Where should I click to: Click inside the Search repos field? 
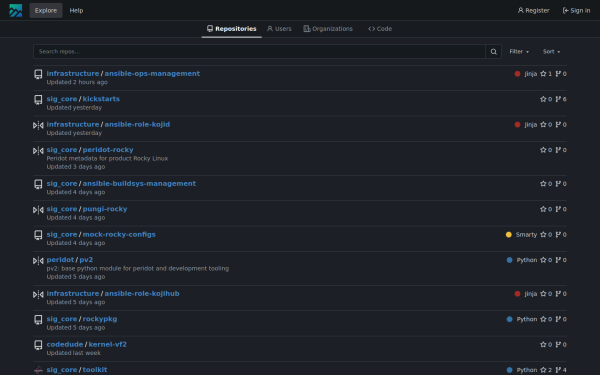coord(259,52)
